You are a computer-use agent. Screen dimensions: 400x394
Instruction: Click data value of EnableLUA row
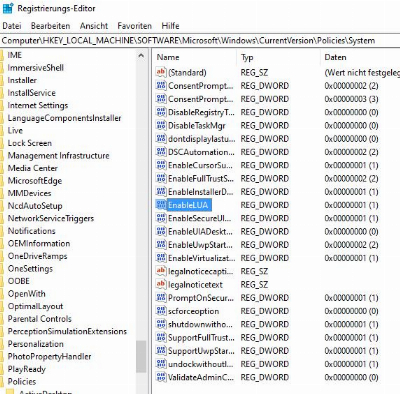click(x=351, y=205)
